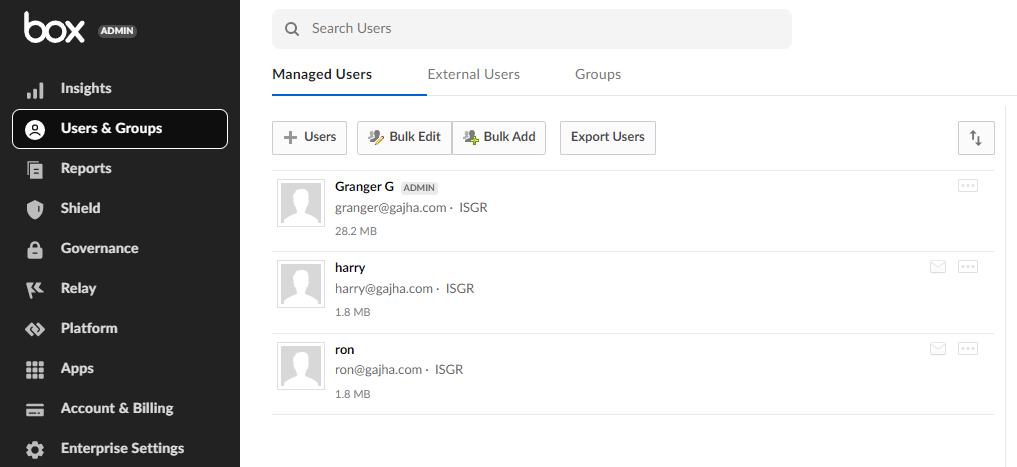
Task: Click the Shield icon in sidebar
Action: click(x=34, y=210)
